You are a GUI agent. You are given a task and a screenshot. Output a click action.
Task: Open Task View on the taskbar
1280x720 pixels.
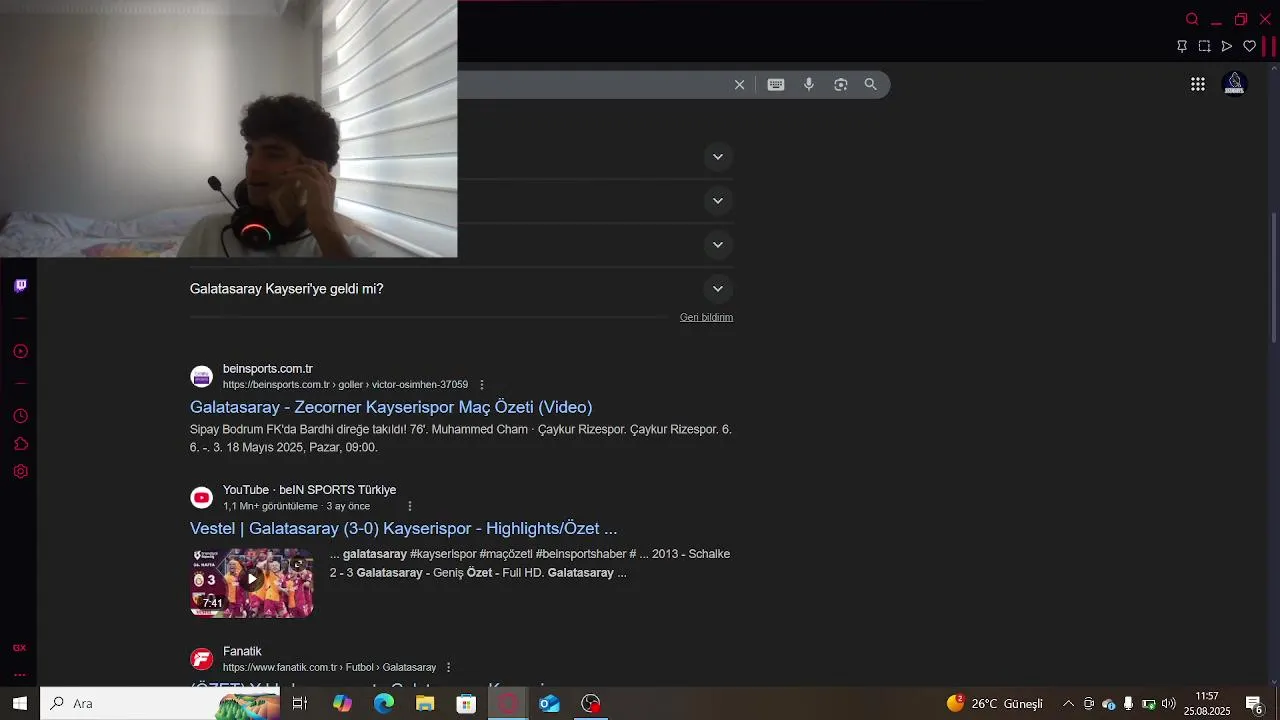299,703
